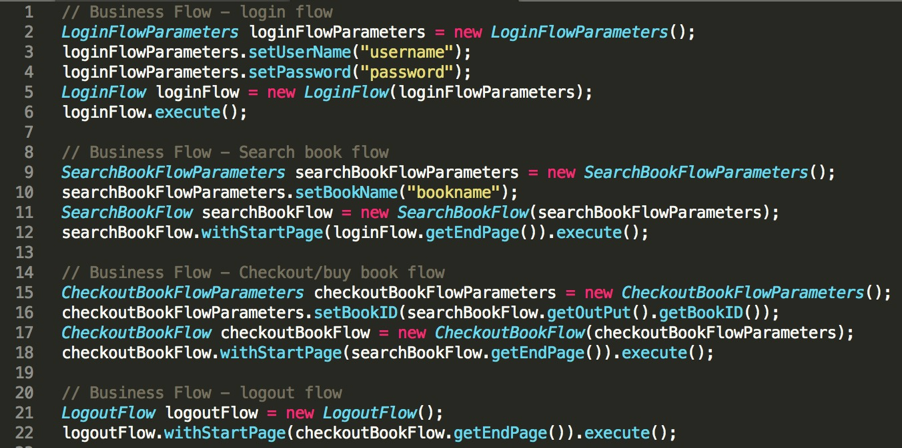
Task: Click the comment about the Checkout/buy book flow
Action: click(x=253, y=272)
